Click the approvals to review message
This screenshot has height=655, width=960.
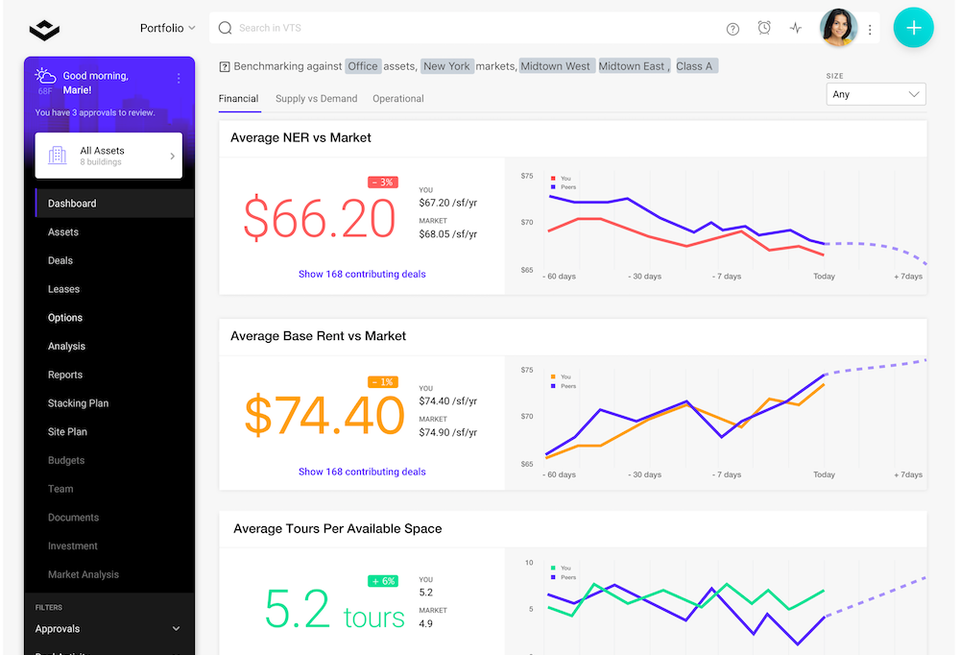95,113
